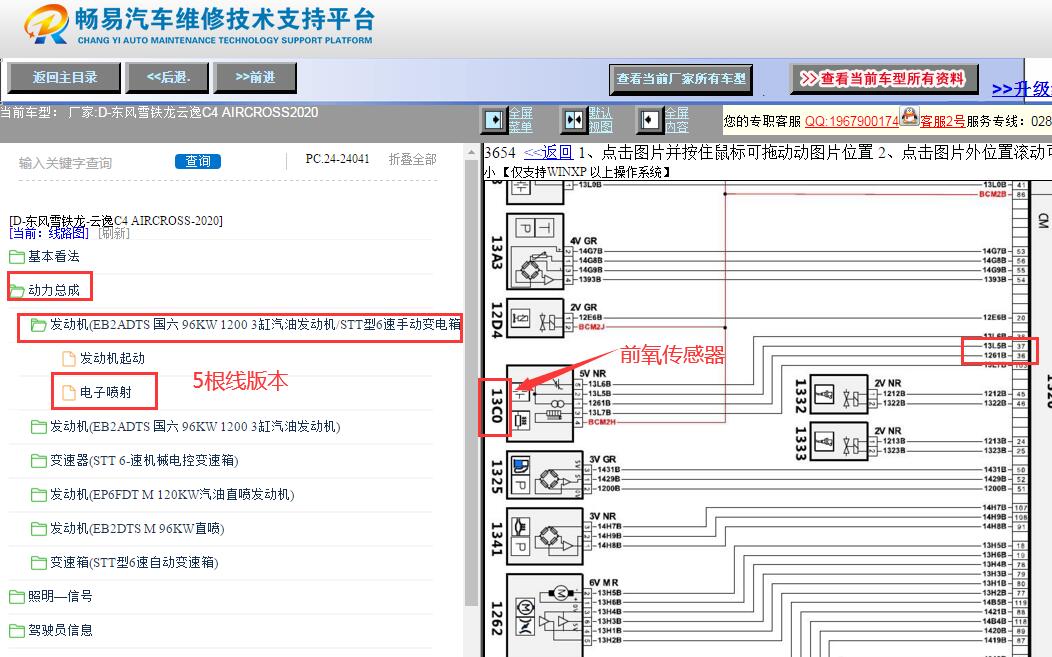Expand the 照明—信号 folder
This screenshot has width=1052, height=657.
point(60,596)
